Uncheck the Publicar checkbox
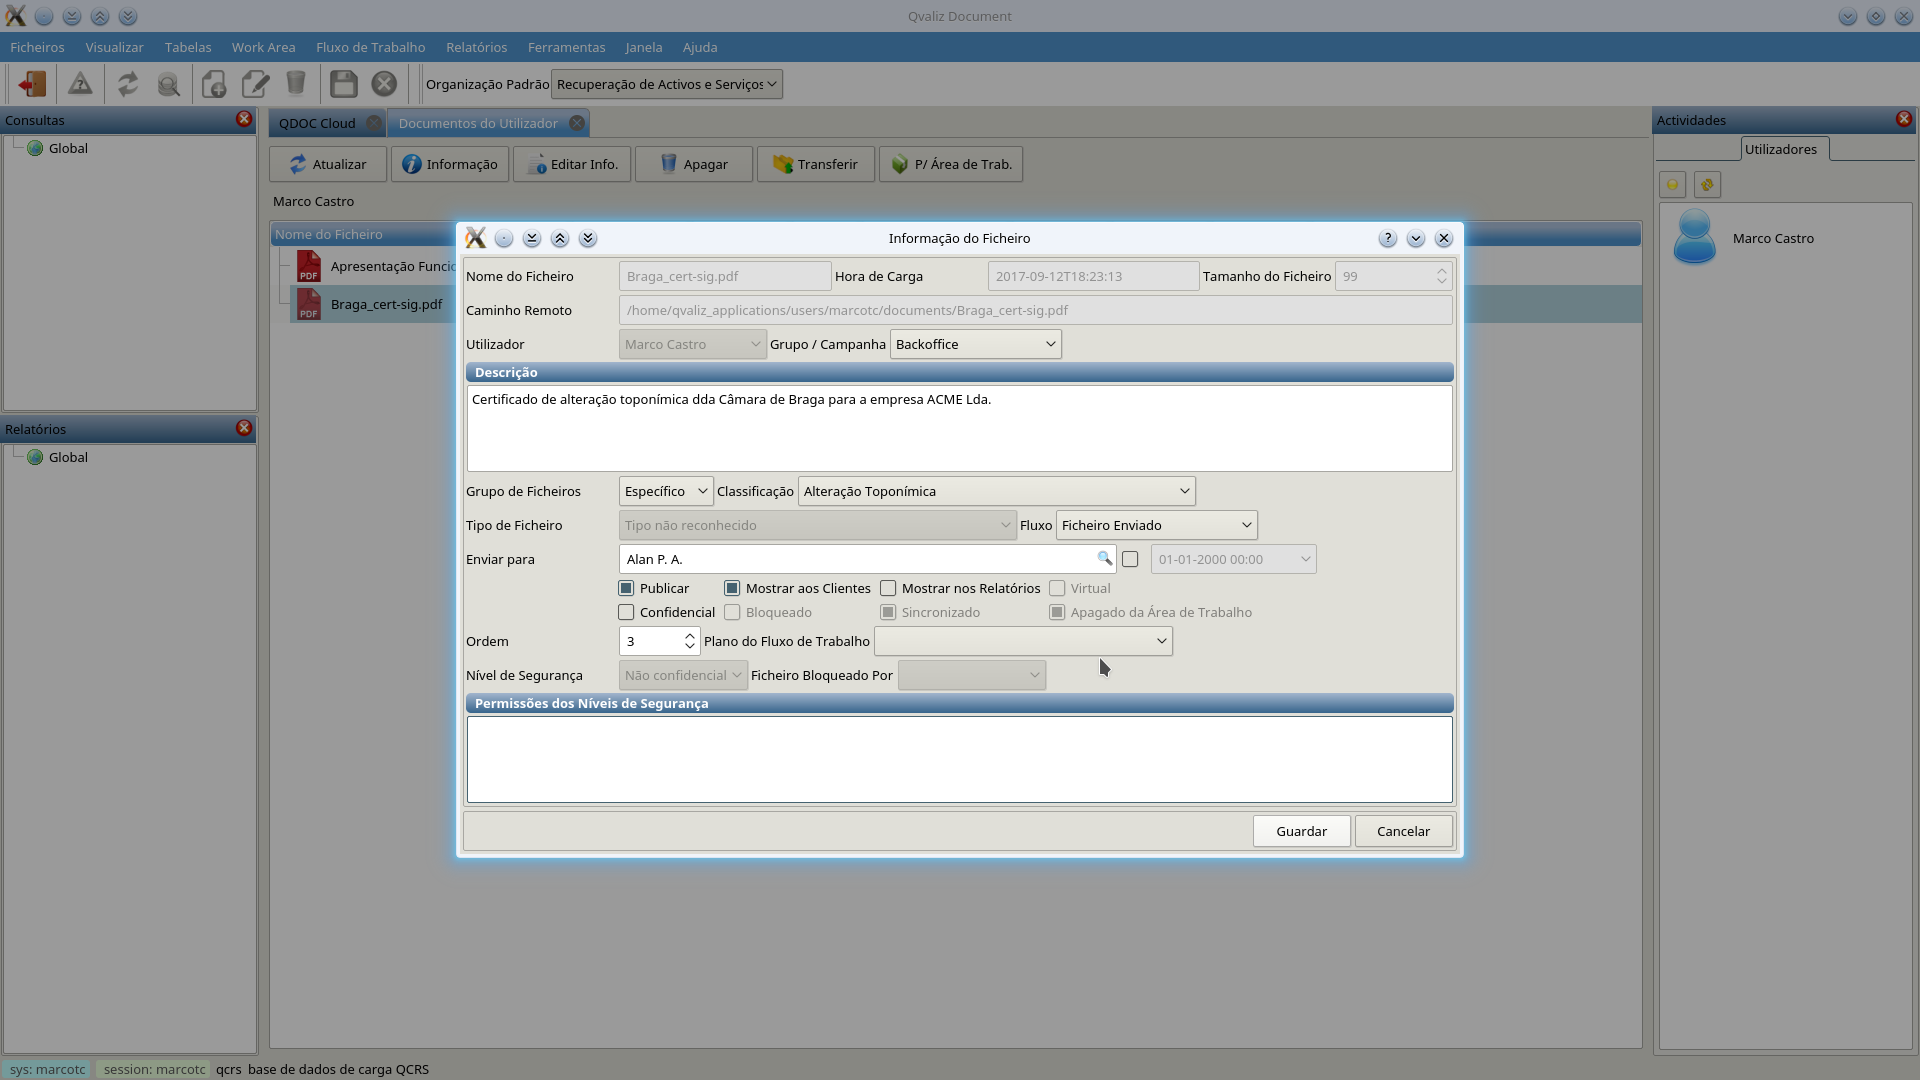This screenshot has width=1920, height=1080. pyautogui.click(x=626, y=588)
